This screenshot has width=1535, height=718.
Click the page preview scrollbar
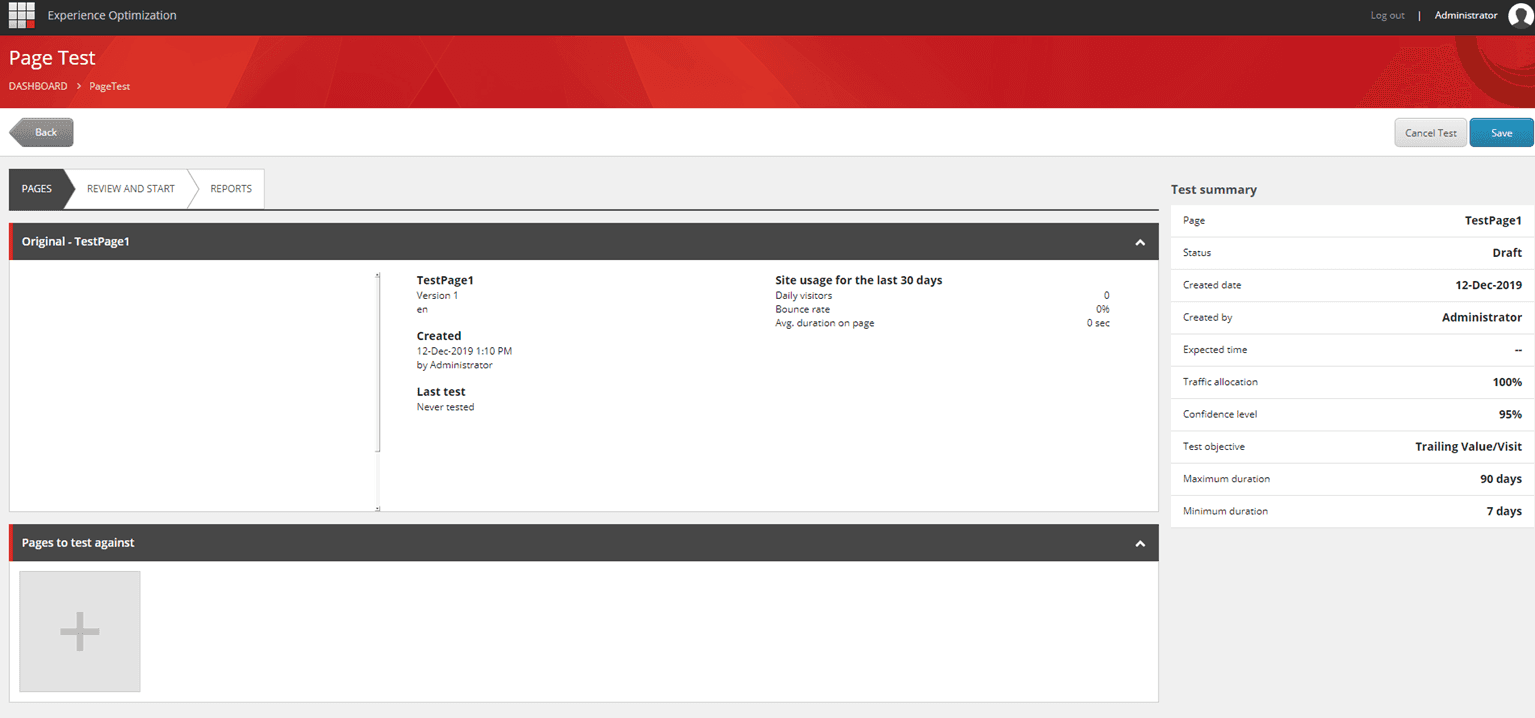click(378, 392)
